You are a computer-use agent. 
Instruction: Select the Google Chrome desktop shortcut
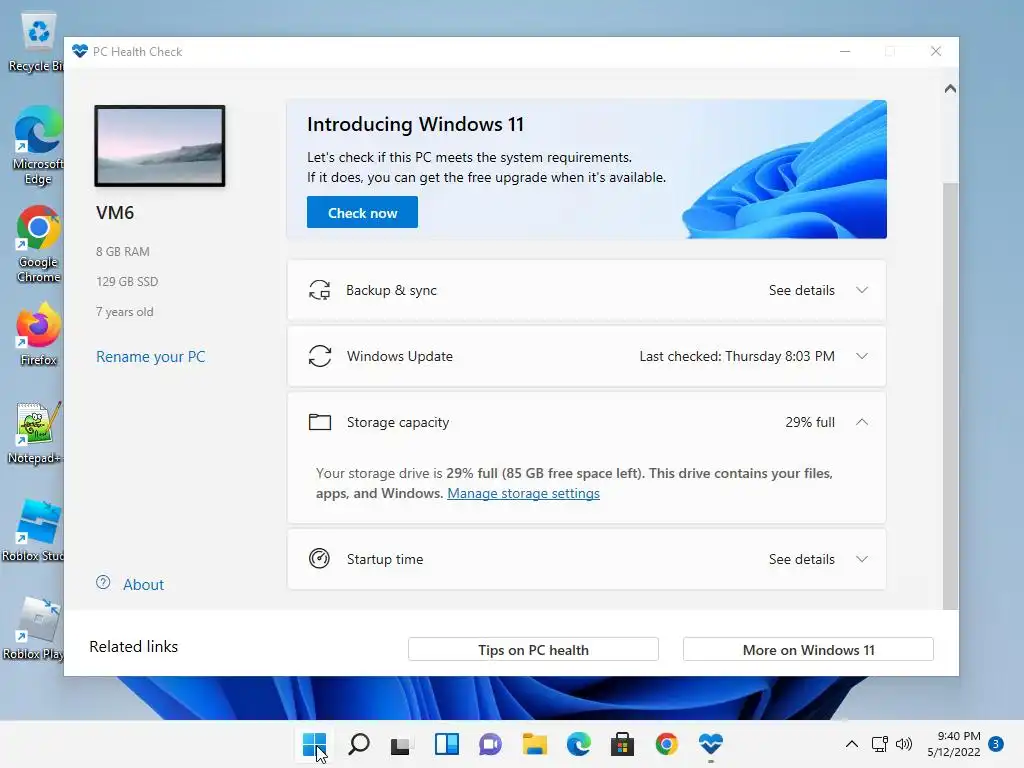(38, 244)
